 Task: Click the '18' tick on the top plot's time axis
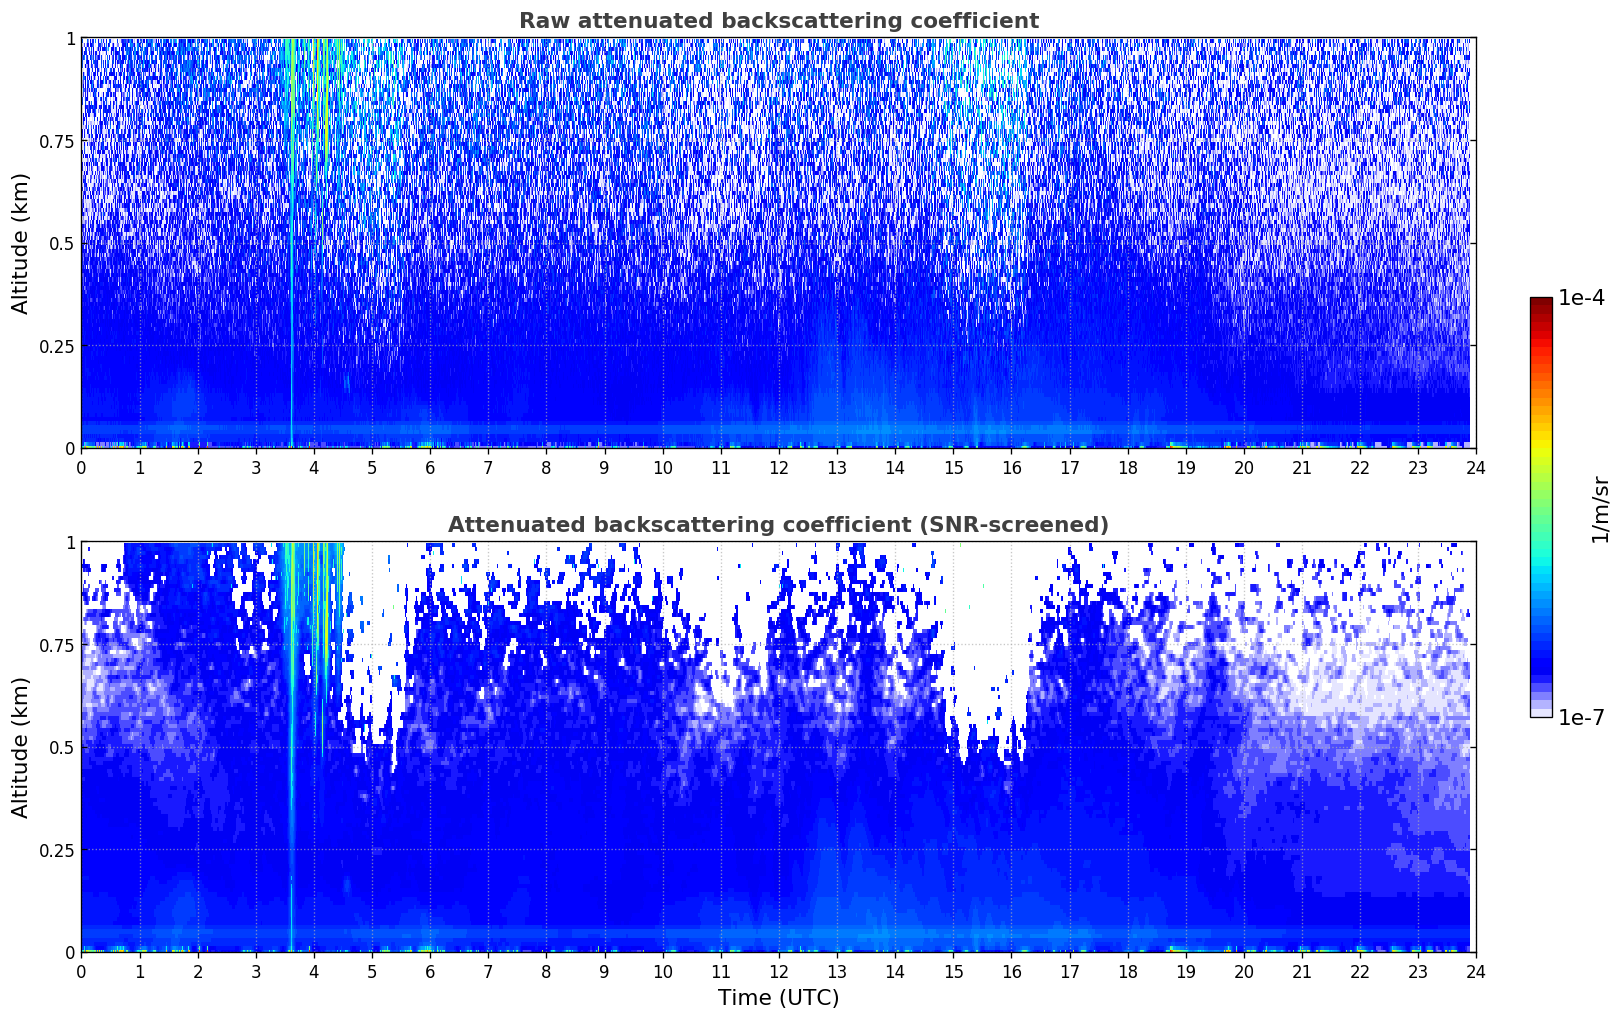coord(1127,467)
